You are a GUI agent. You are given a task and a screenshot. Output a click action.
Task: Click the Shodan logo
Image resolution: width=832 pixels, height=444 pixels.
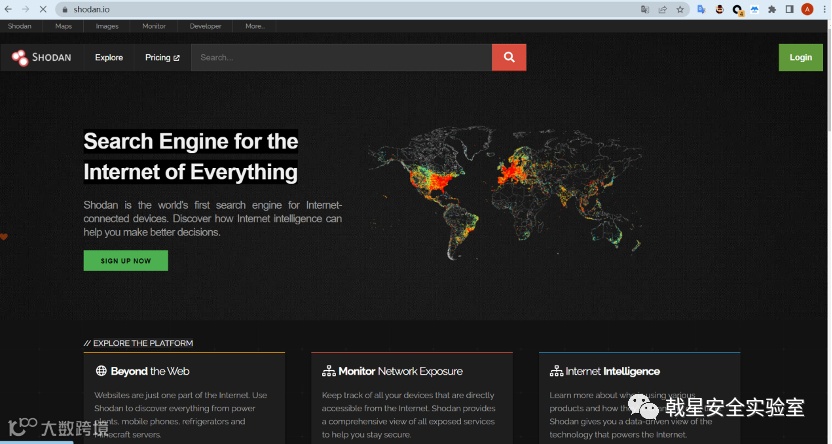[41, 57]
